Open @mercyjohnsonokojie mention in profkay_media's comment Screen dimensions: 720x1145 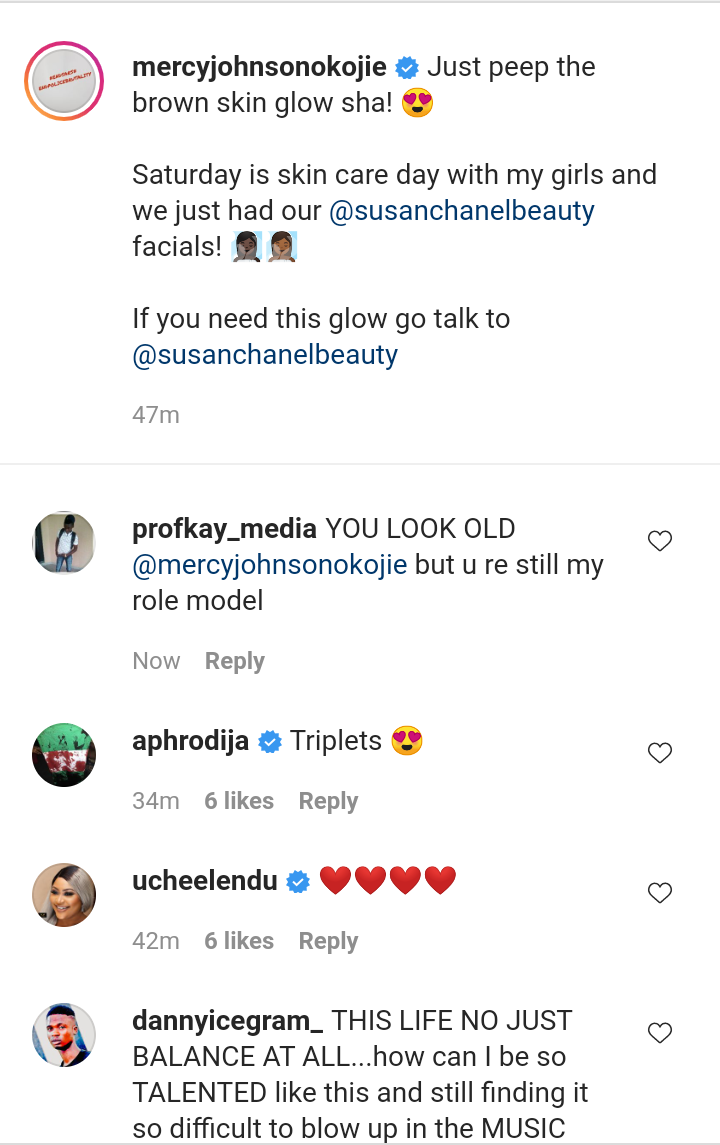coord(270,565)
